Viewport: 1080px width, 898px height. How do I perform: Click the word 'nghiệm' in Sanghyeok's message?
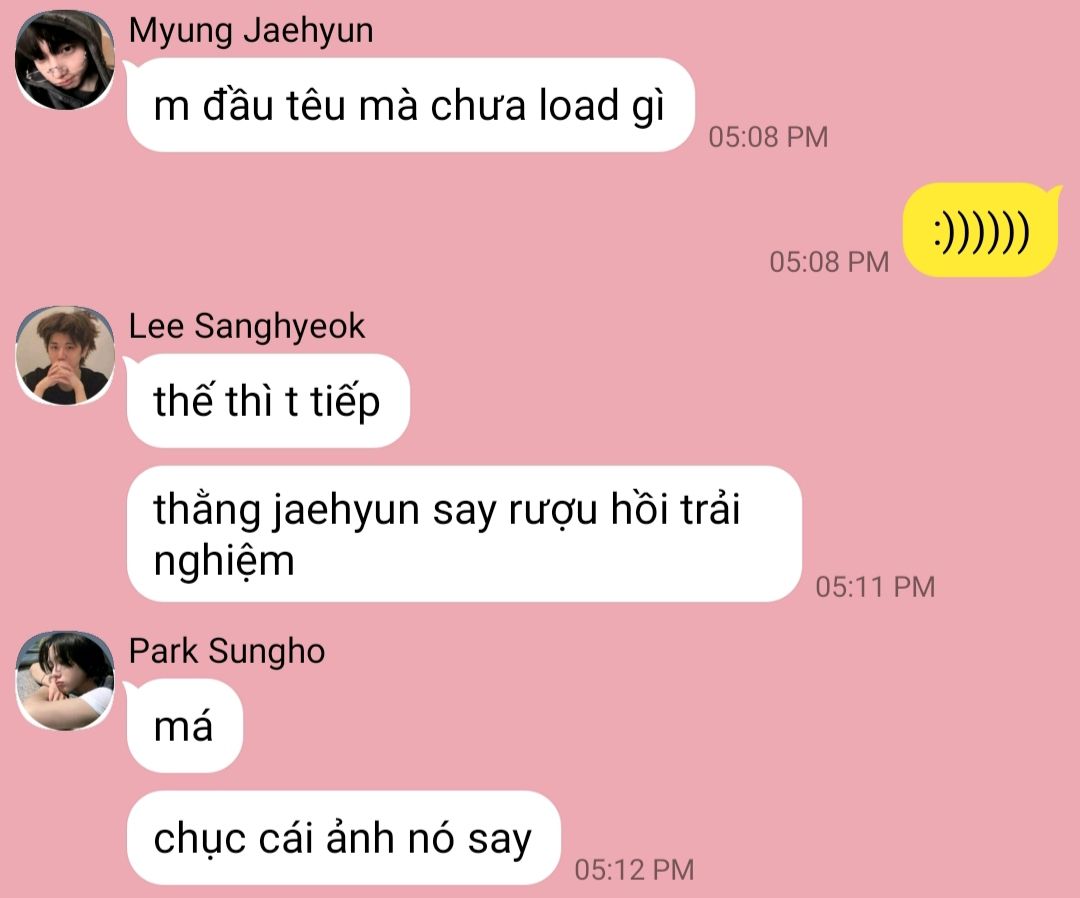point(224,561)
